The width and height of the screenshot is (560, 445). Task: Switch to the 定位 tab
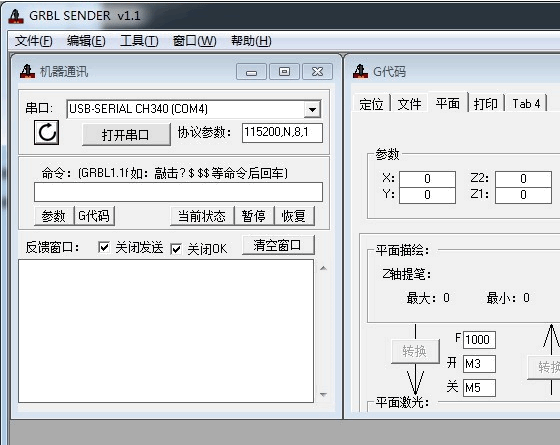[x=371, y=104]
